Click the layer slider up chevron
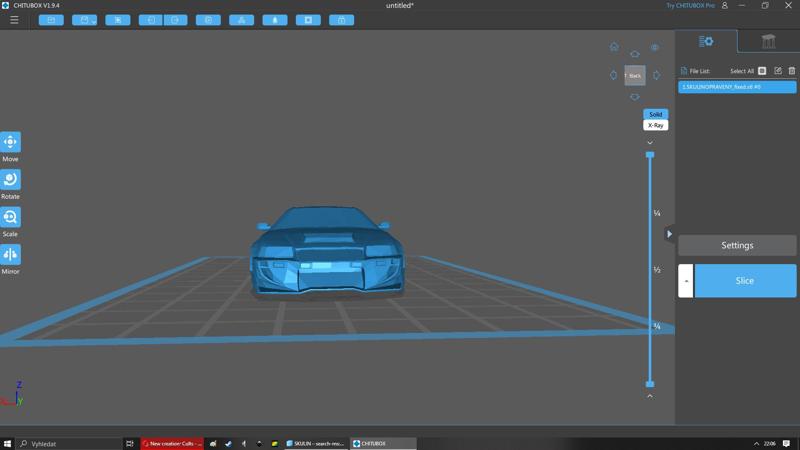This screenshot has height=450, width=800. (650, 143)
